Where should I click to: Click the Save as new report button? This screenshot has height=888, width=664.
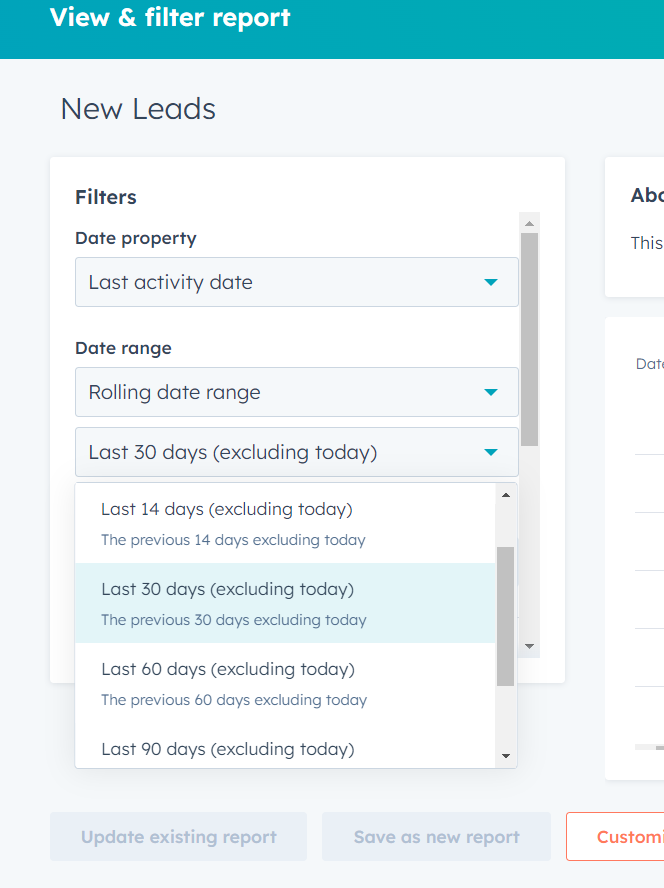[x=436, y=836]
